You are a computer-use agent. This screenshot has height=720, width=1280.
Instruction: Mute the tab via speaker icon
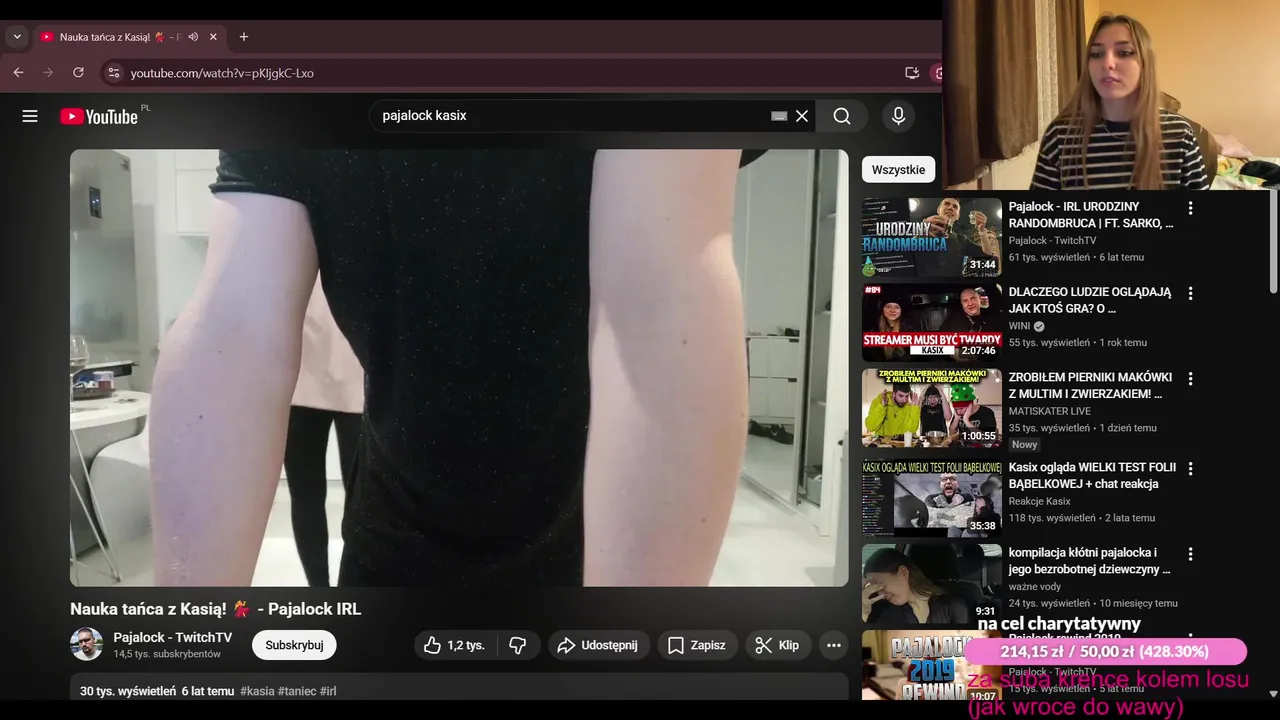point(193,37)
